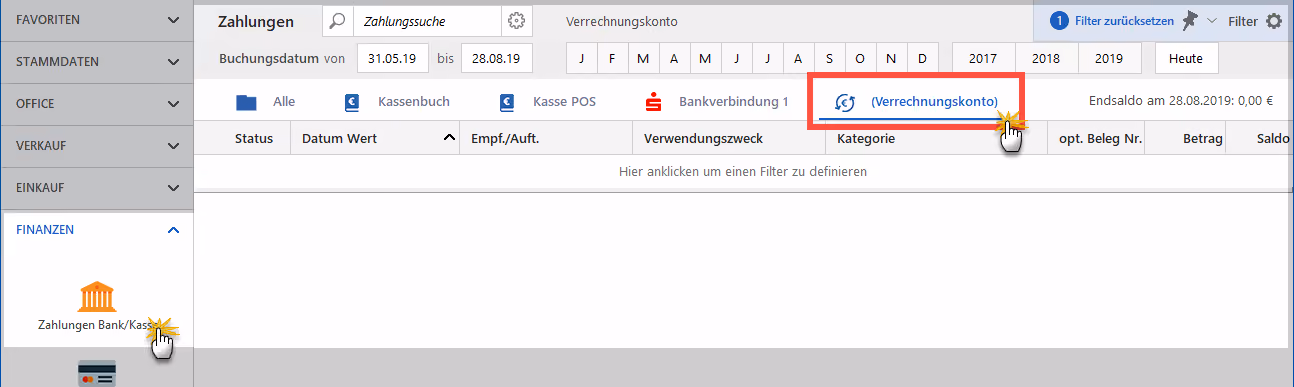This screenshot has width=1294, height=387.
Task: Sort by Kategorie column header
Action: 936,139
